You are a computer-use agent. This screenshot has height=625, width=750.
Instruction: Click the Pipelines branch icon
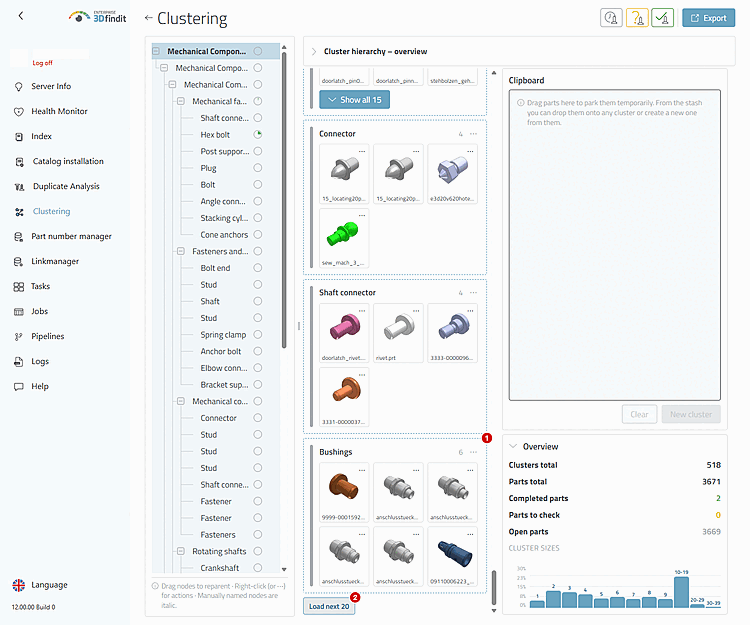19,337
